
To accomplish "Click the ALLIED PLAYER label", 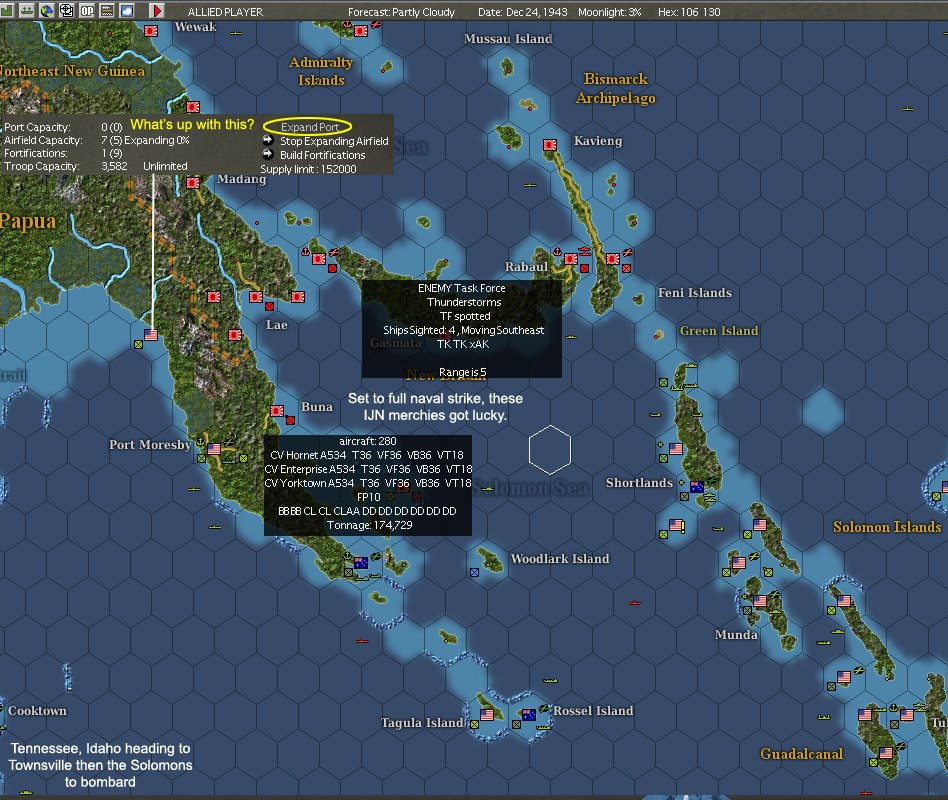I will pyautogui.click(x=226, y=12).
